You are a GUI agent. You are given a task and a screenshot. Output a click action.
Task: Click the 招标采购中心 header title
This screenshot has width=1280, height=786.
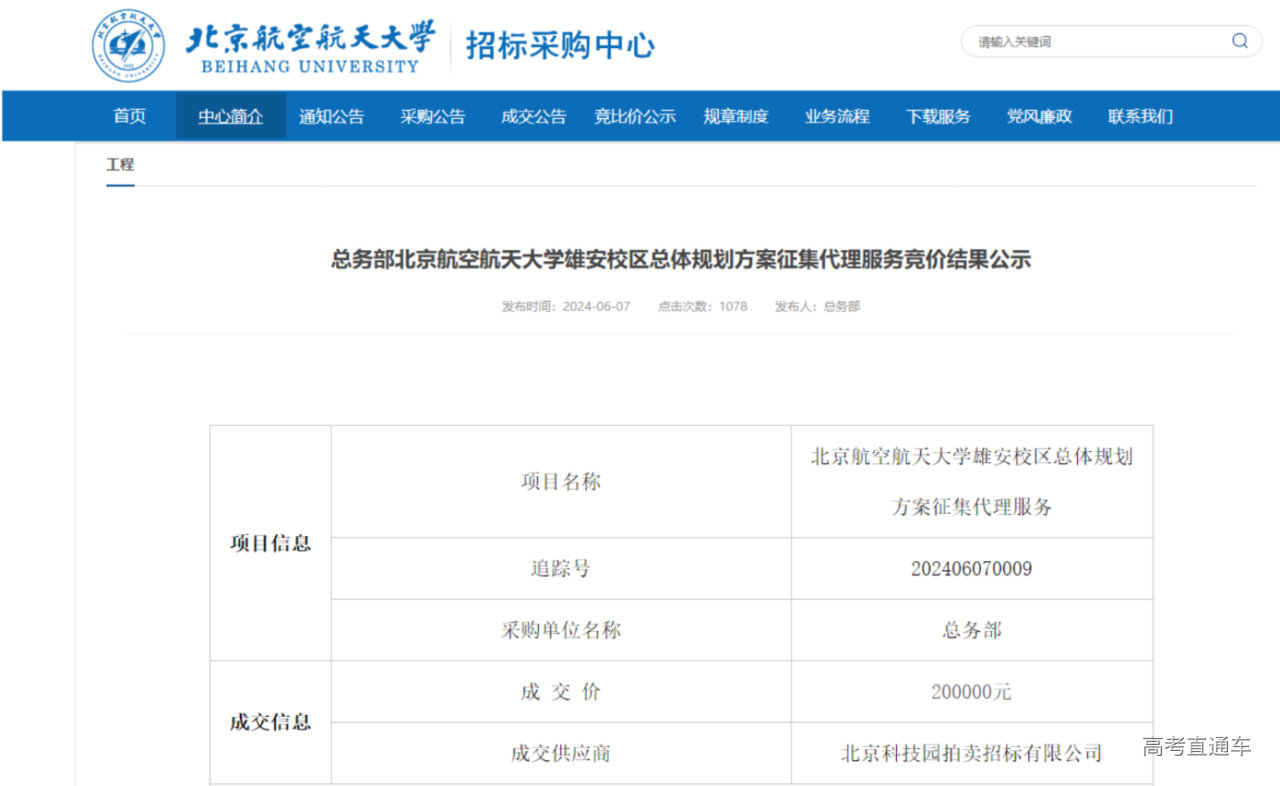pyautogui.click(x=560, y=45)
